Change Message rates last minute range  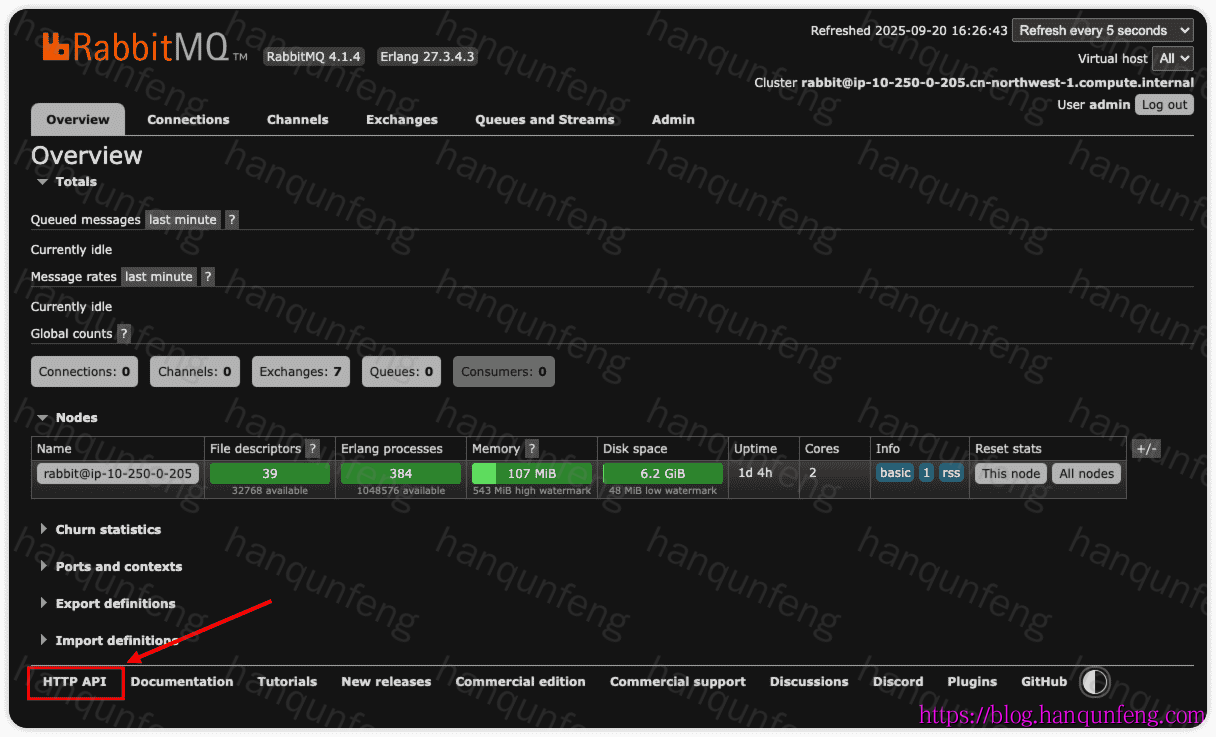point(159,277)
